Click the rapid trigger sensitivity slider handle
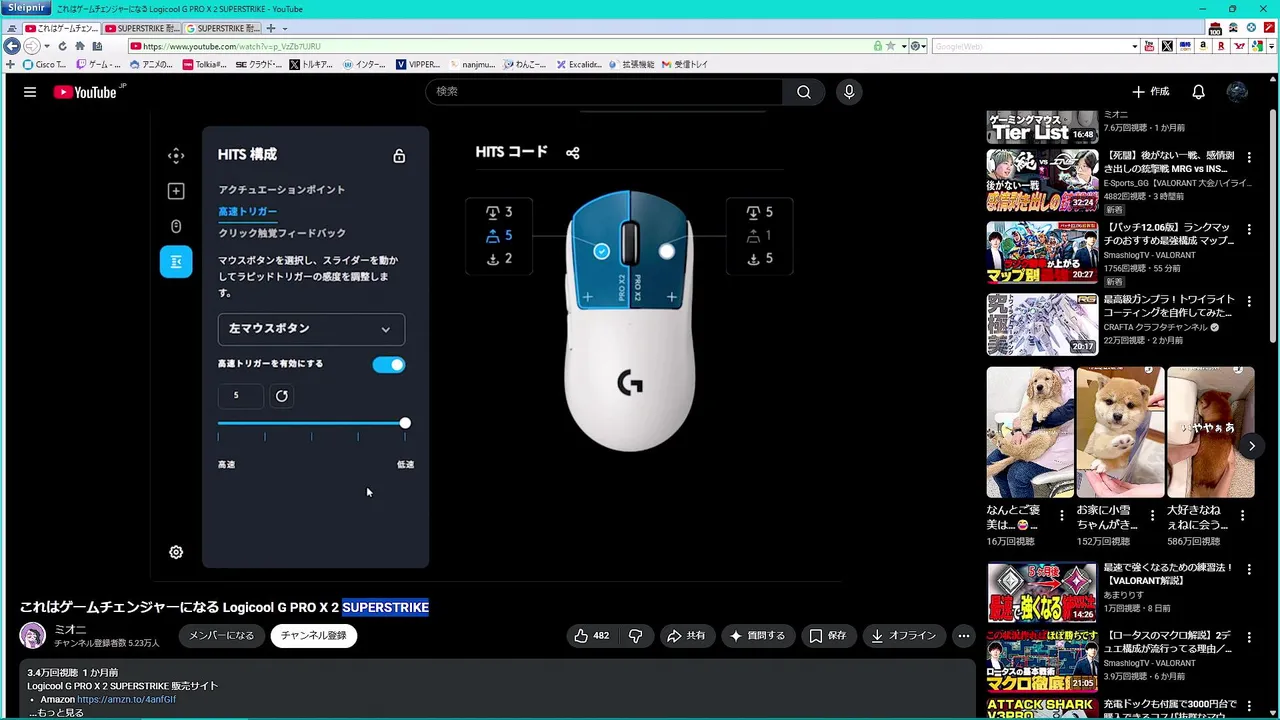Screen dimensions: 1280x720 pos(405,423)
